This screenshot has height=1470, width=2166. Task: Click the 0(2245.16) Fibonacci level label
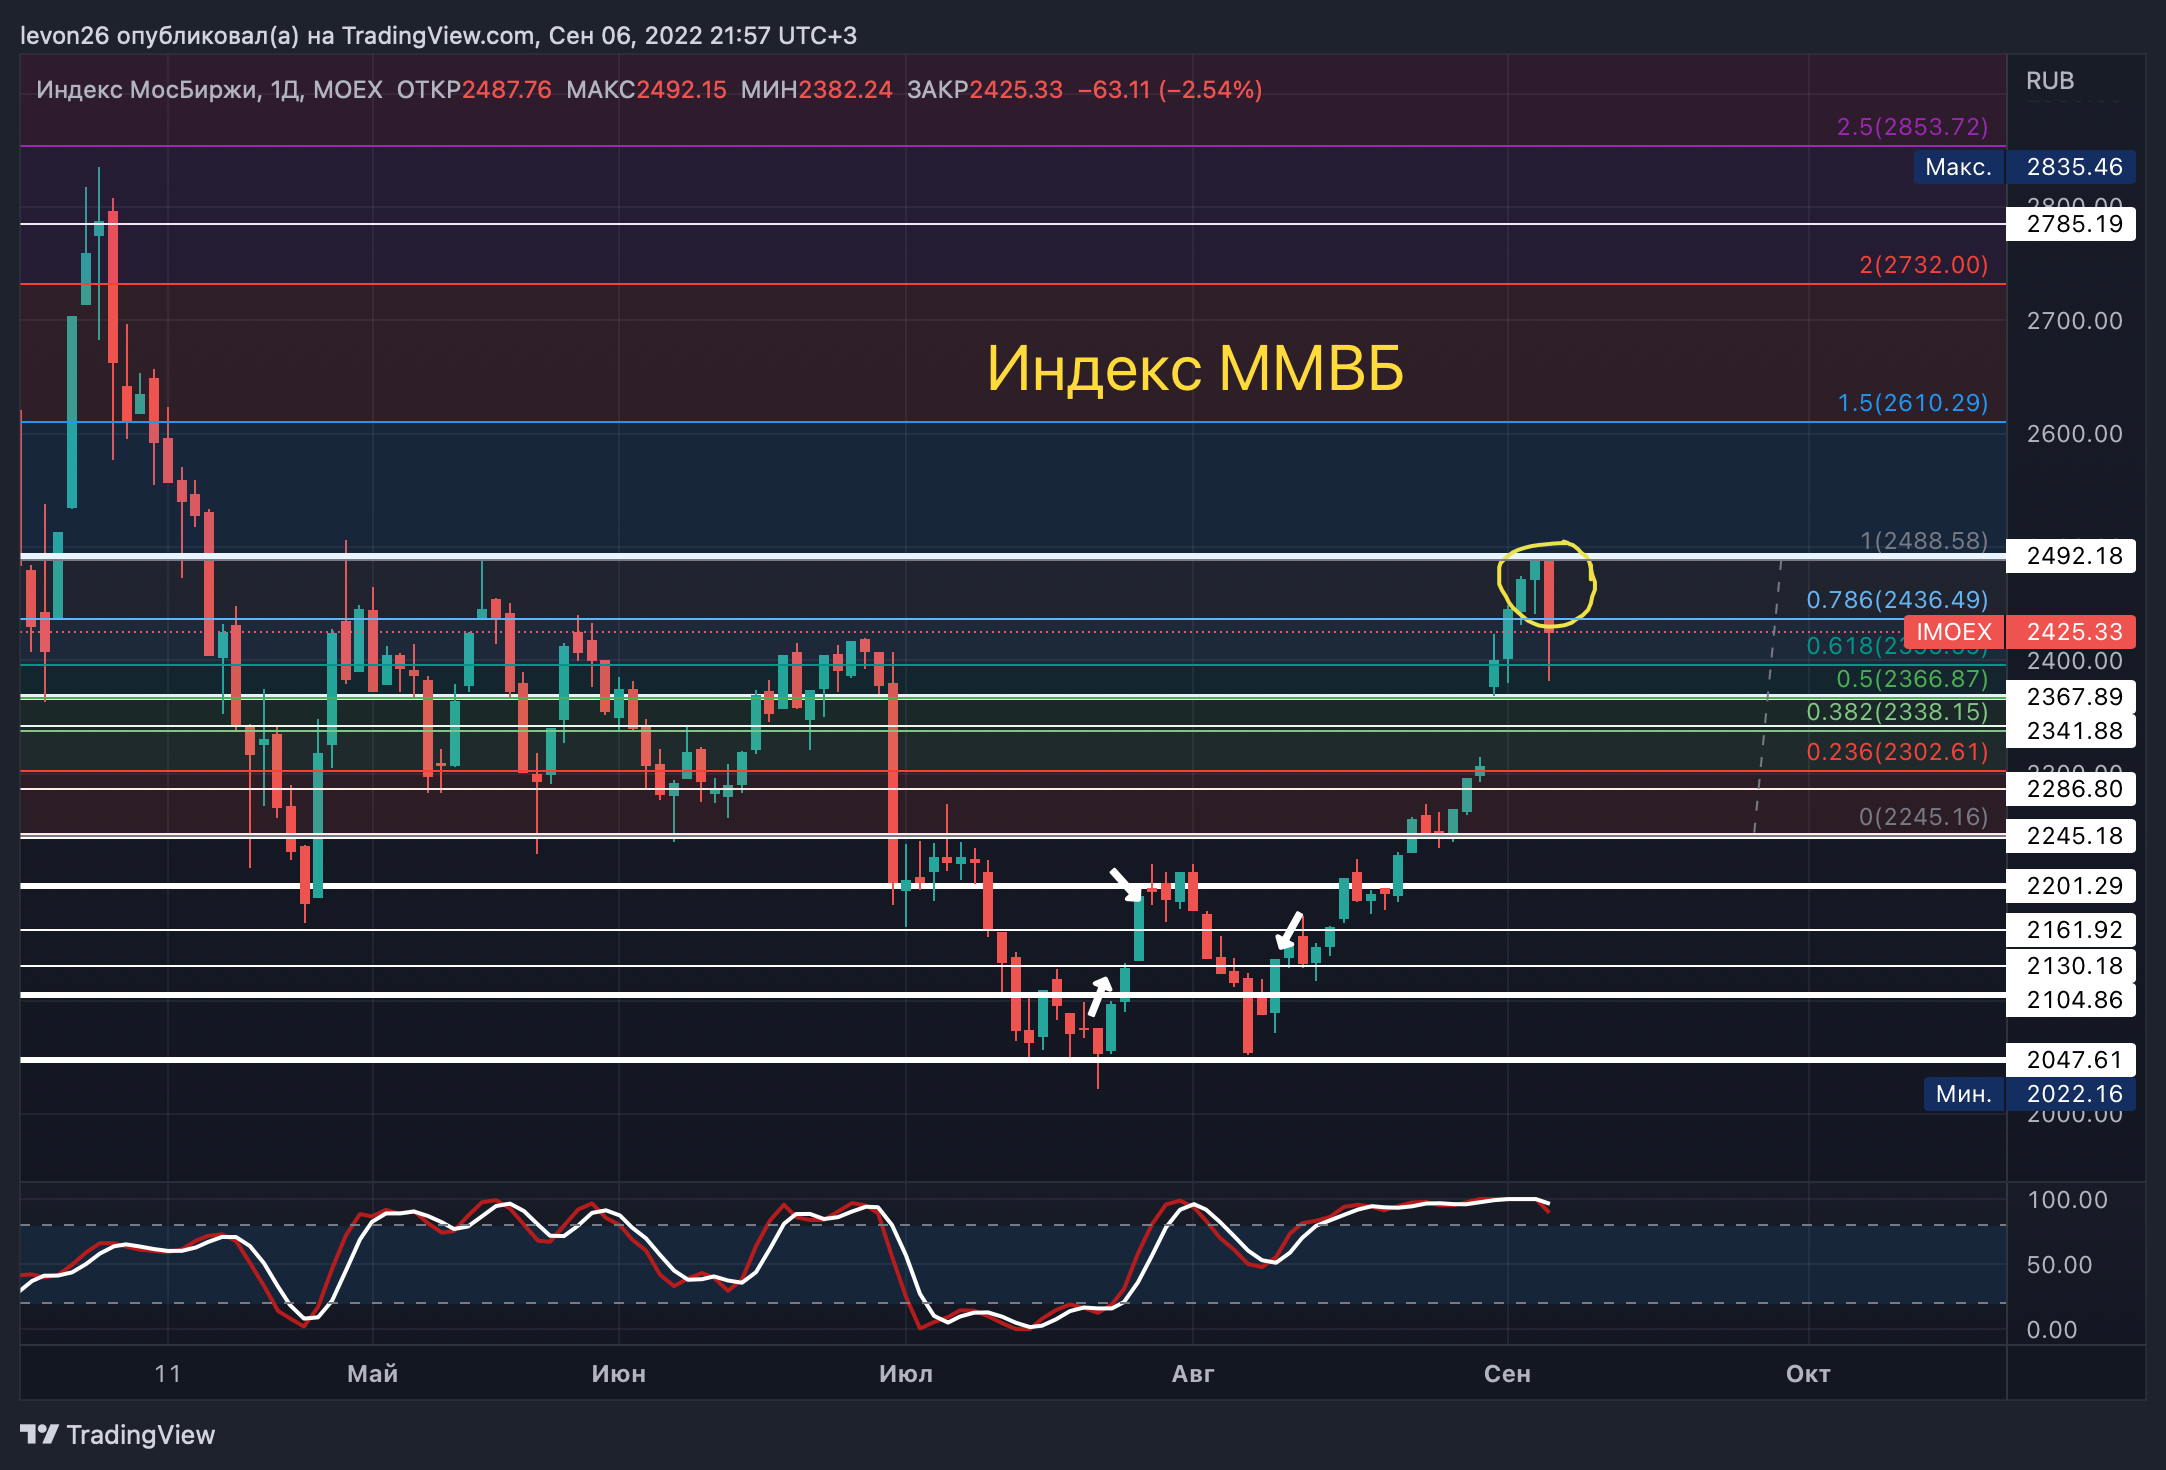point(1923,817)
